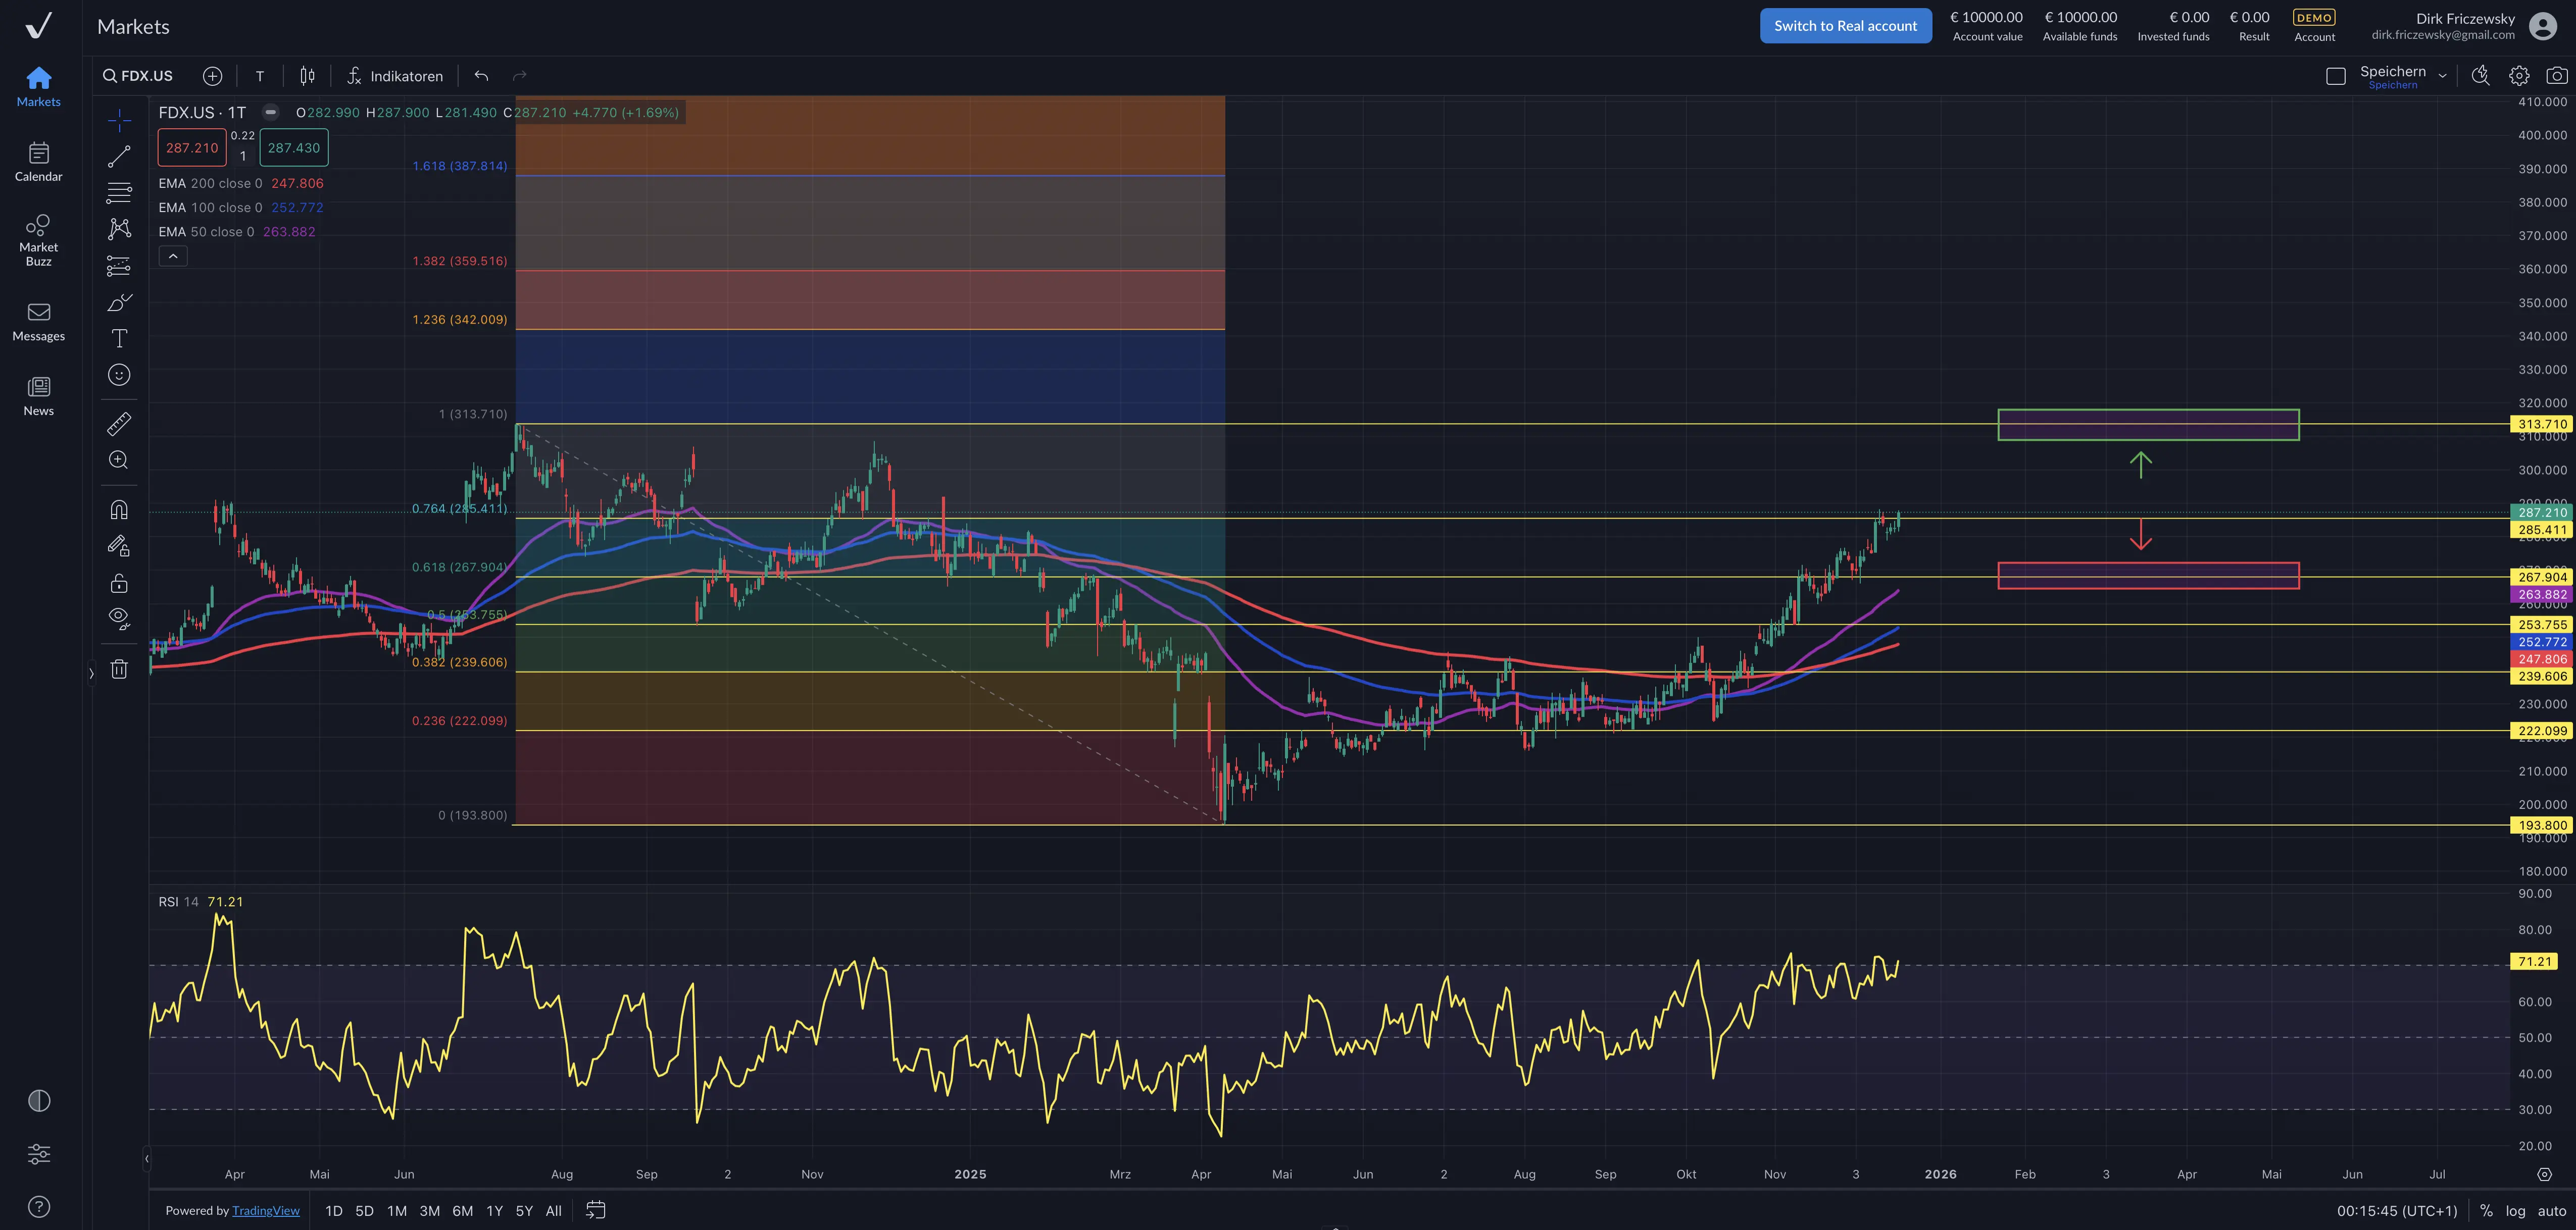Open the candlestick chart type selector
Screen dimensions: 2576x1230
307,76
